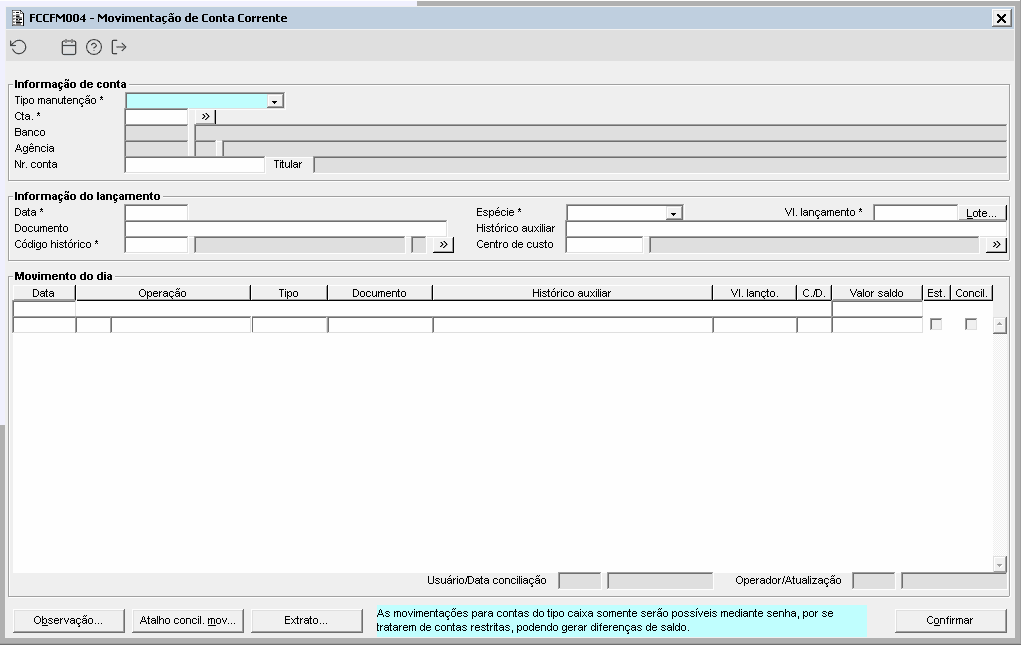
Task: Click the Titular label
Action: [288, 165]
